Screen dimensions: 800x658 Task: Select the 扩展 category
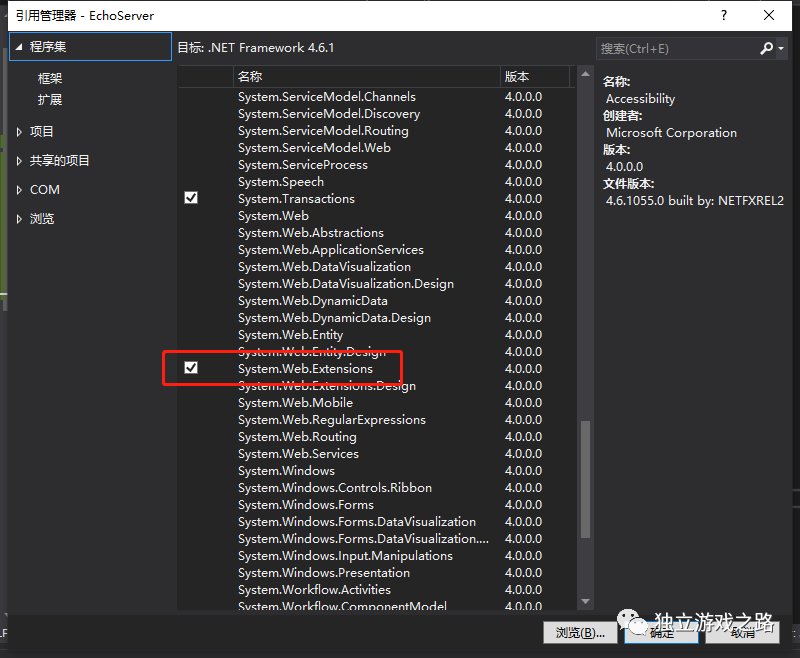pos(50,100)
